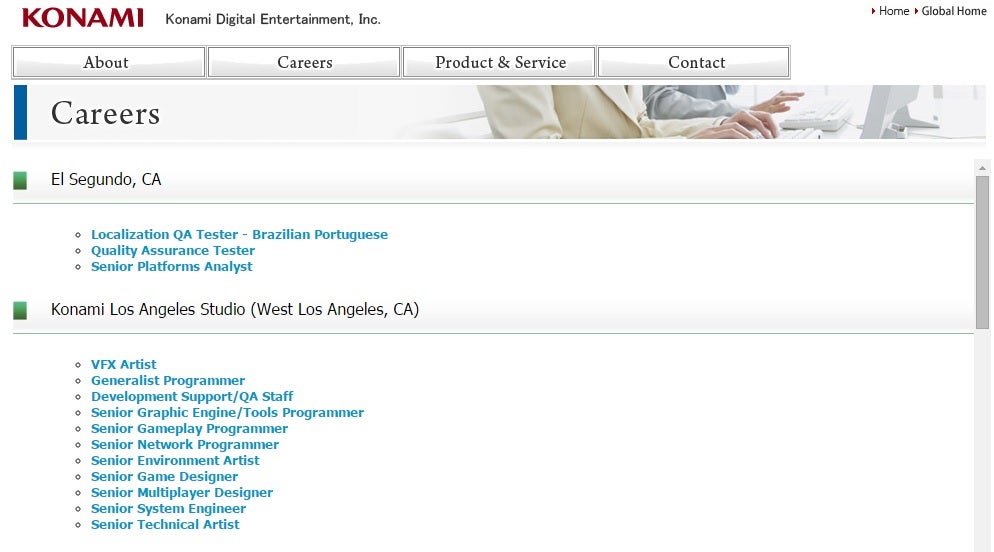Click the Careers banner image
994x552 pixels.
[x=680, y=112]
